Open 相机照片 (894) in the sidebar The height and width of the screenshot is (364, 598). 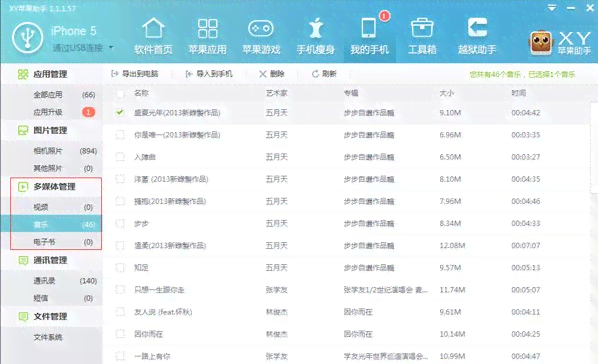(x=51, y=151)
